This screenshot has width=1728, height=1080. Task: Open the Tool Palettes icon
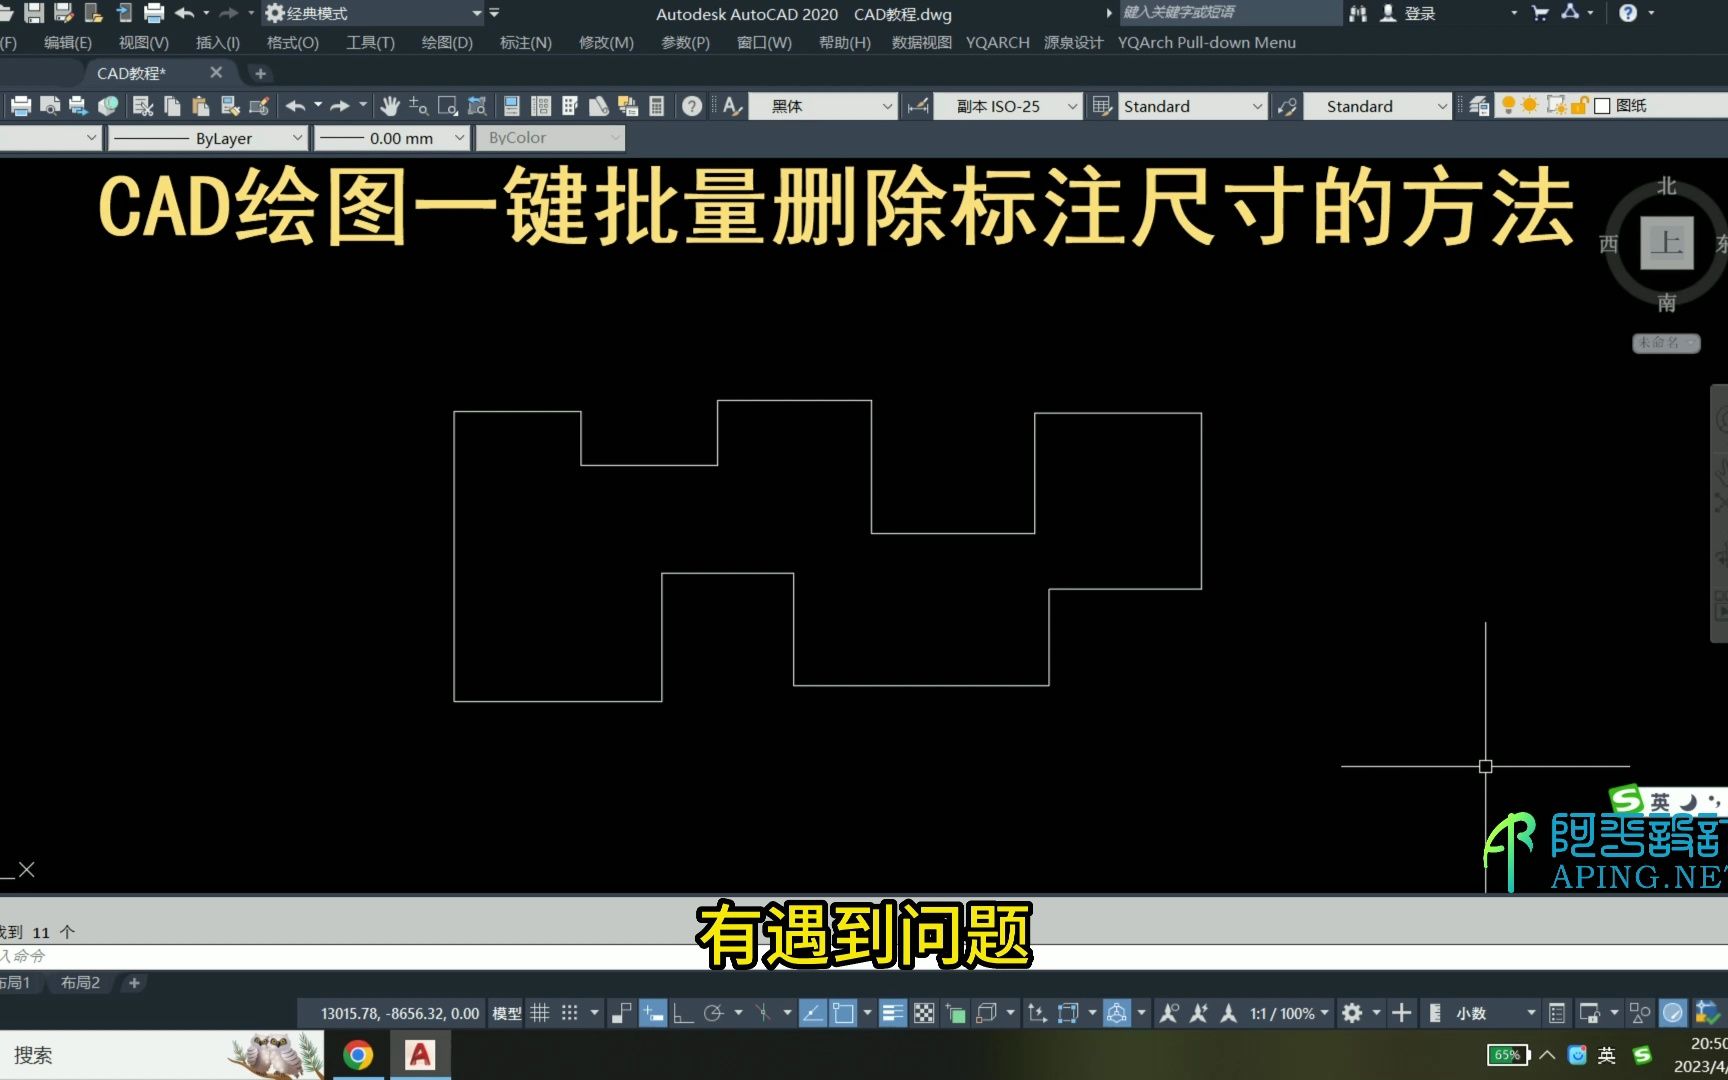pos(570,106)
